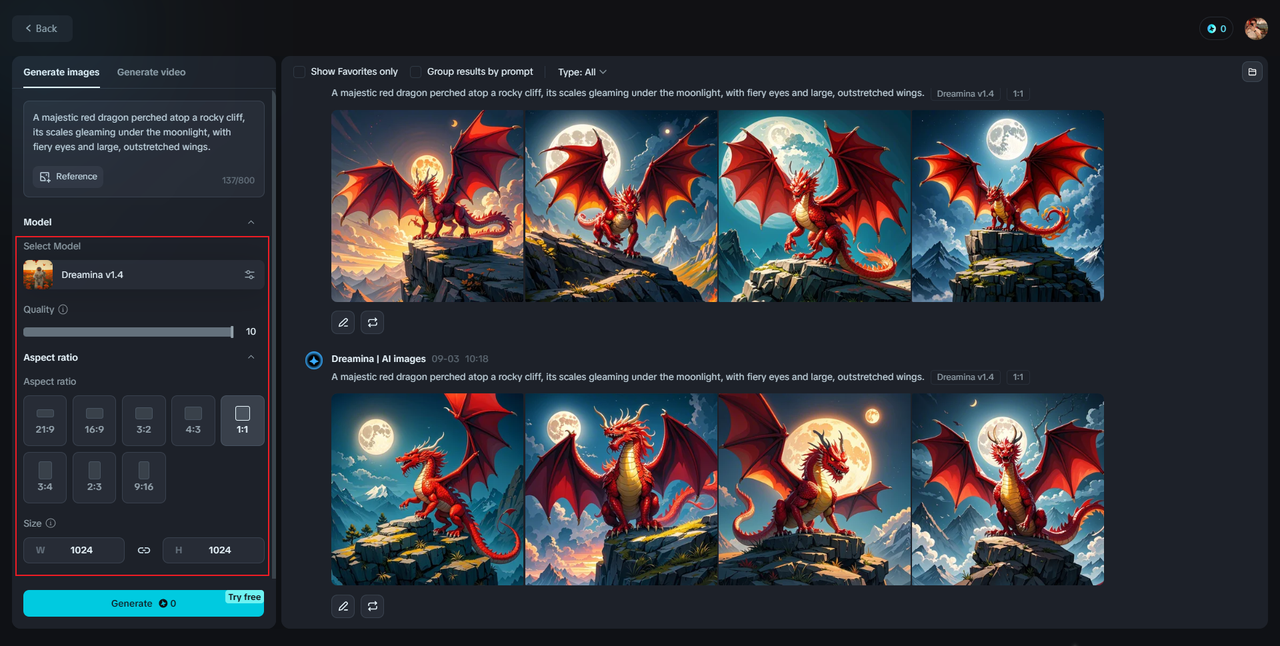Enable Show Favorites only checkbox

299,72
